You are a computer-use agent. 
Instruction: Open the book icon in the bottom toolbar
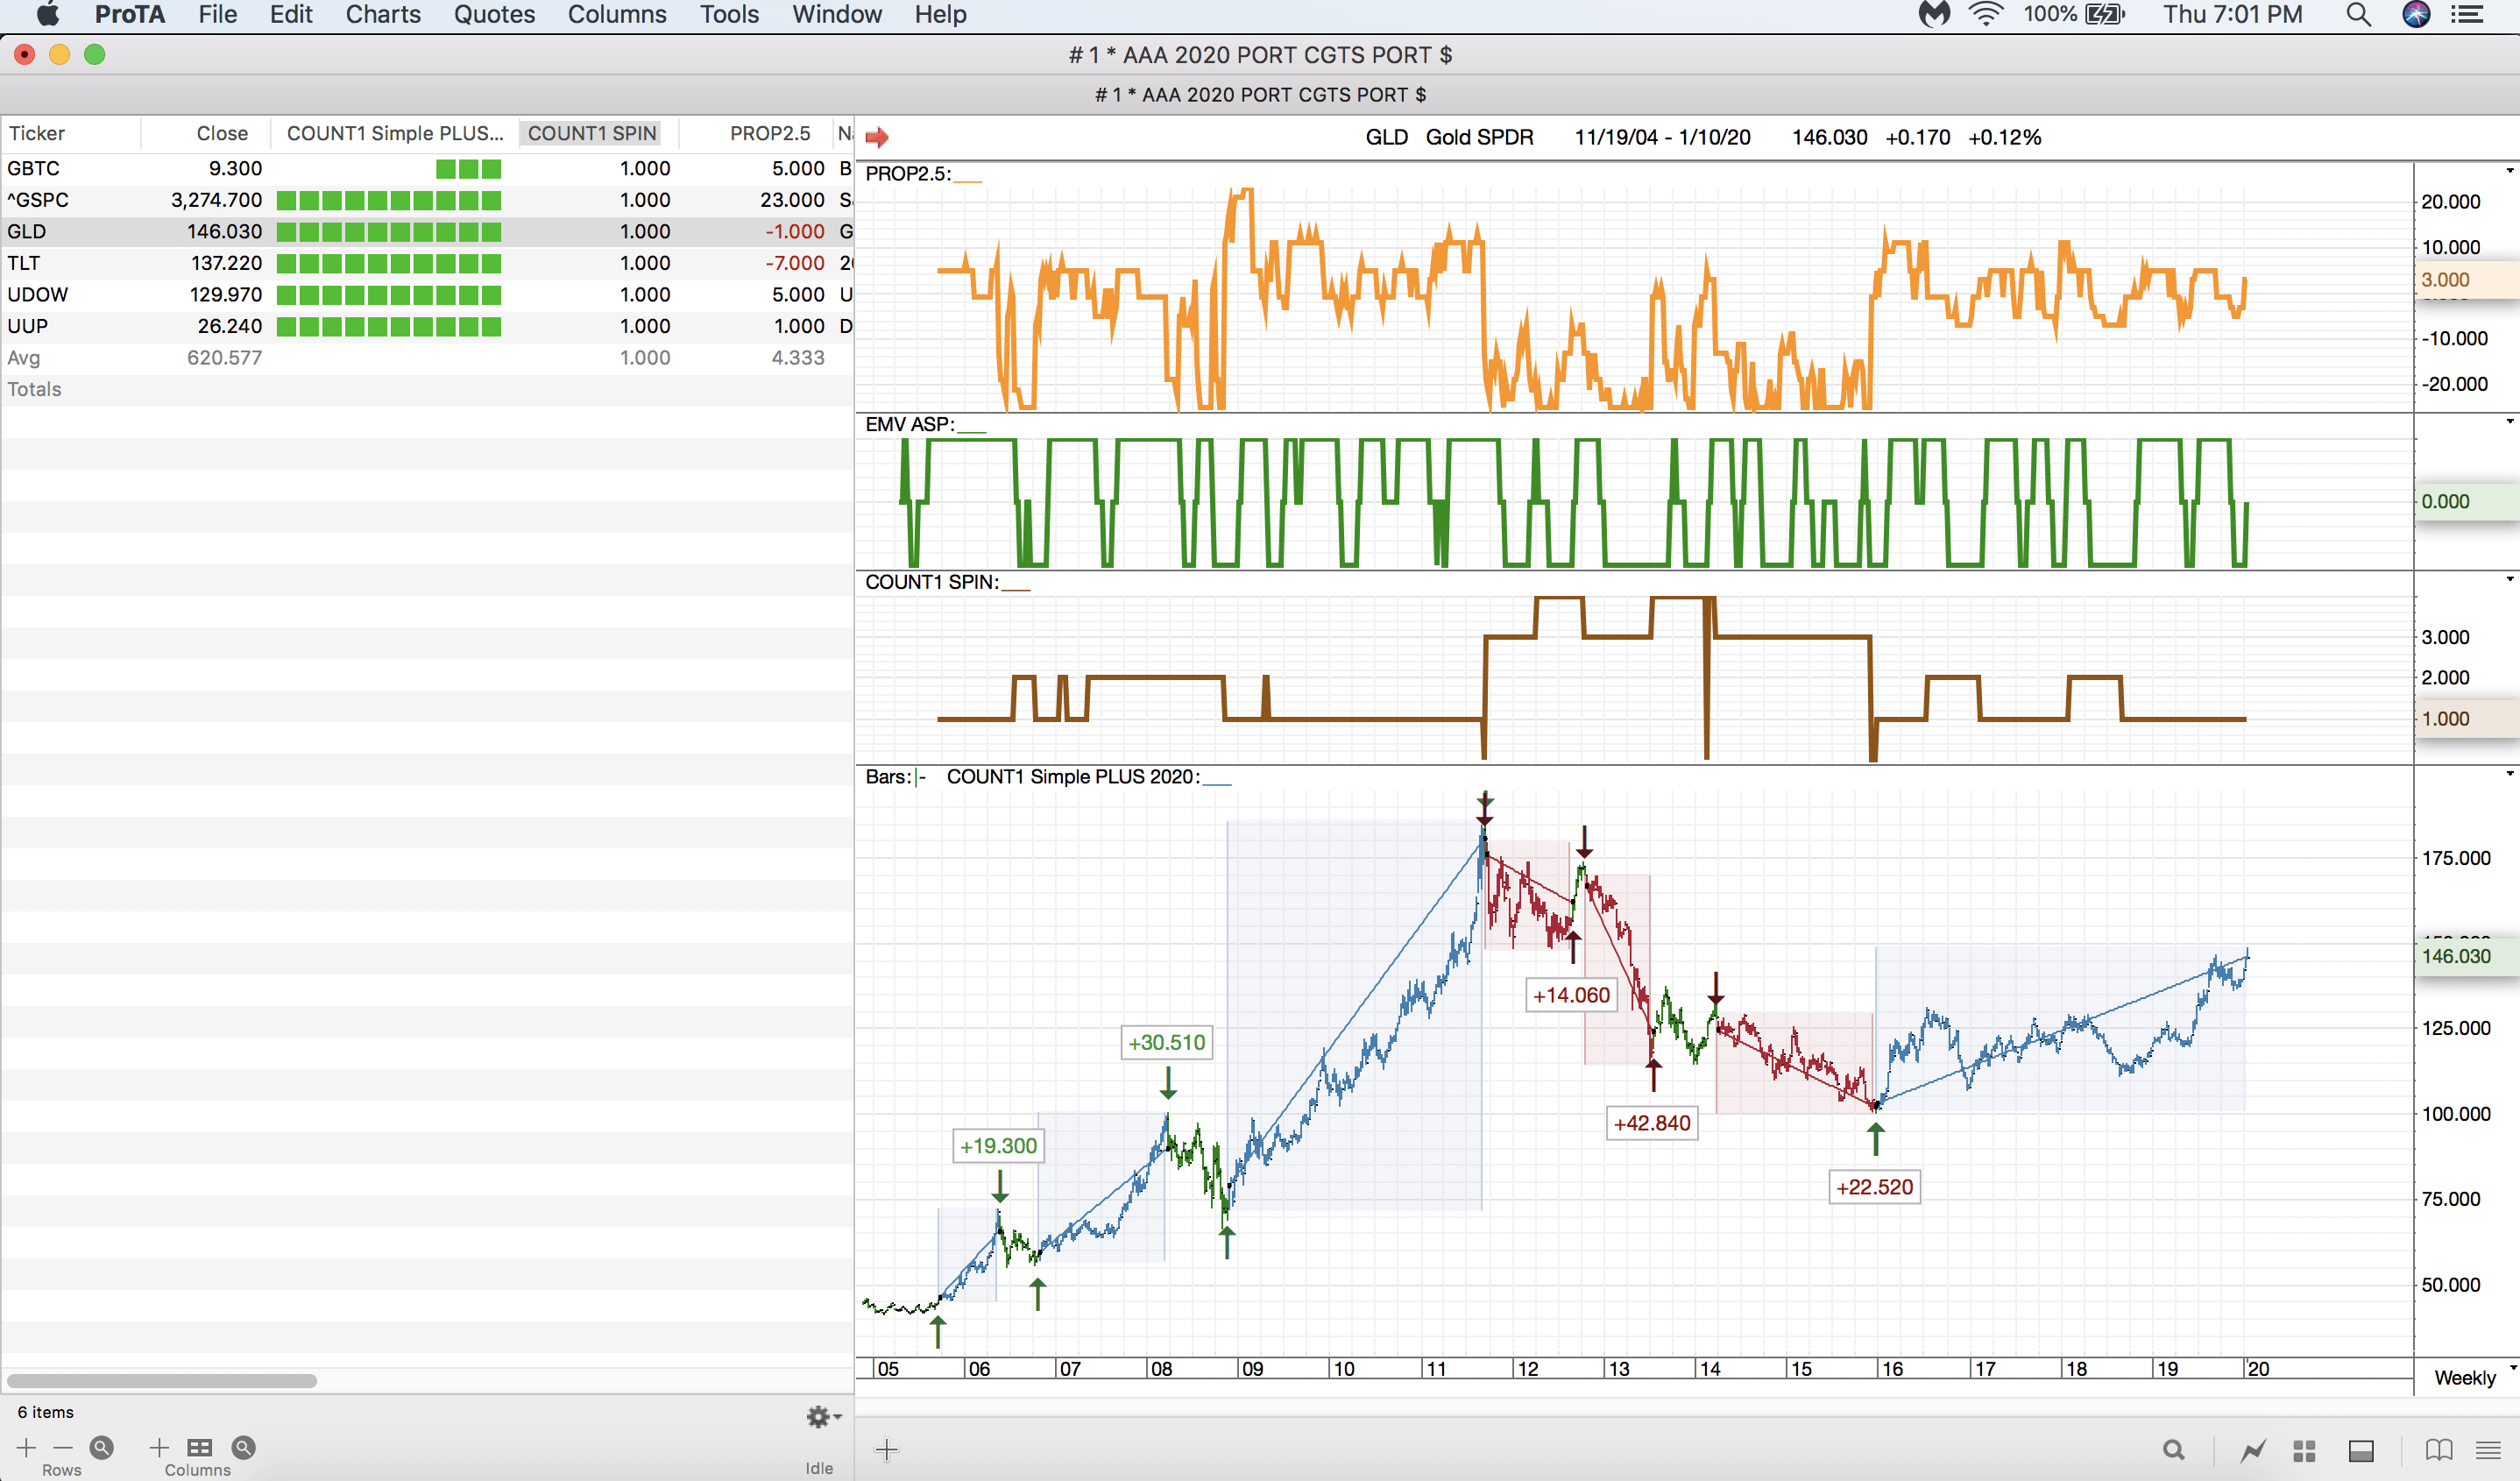click(2439, 1450)
